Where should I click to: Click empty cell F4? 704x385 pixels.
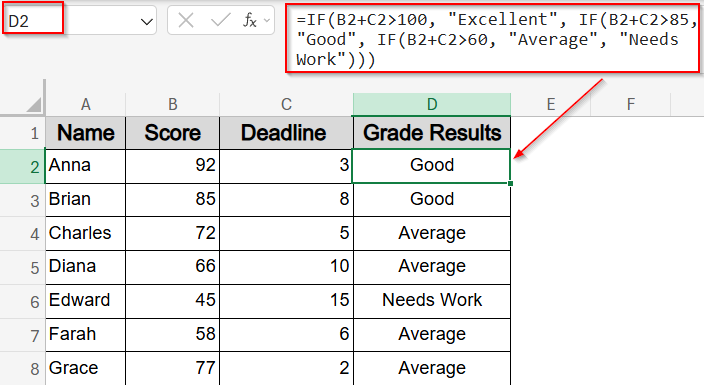pos(630,234)
